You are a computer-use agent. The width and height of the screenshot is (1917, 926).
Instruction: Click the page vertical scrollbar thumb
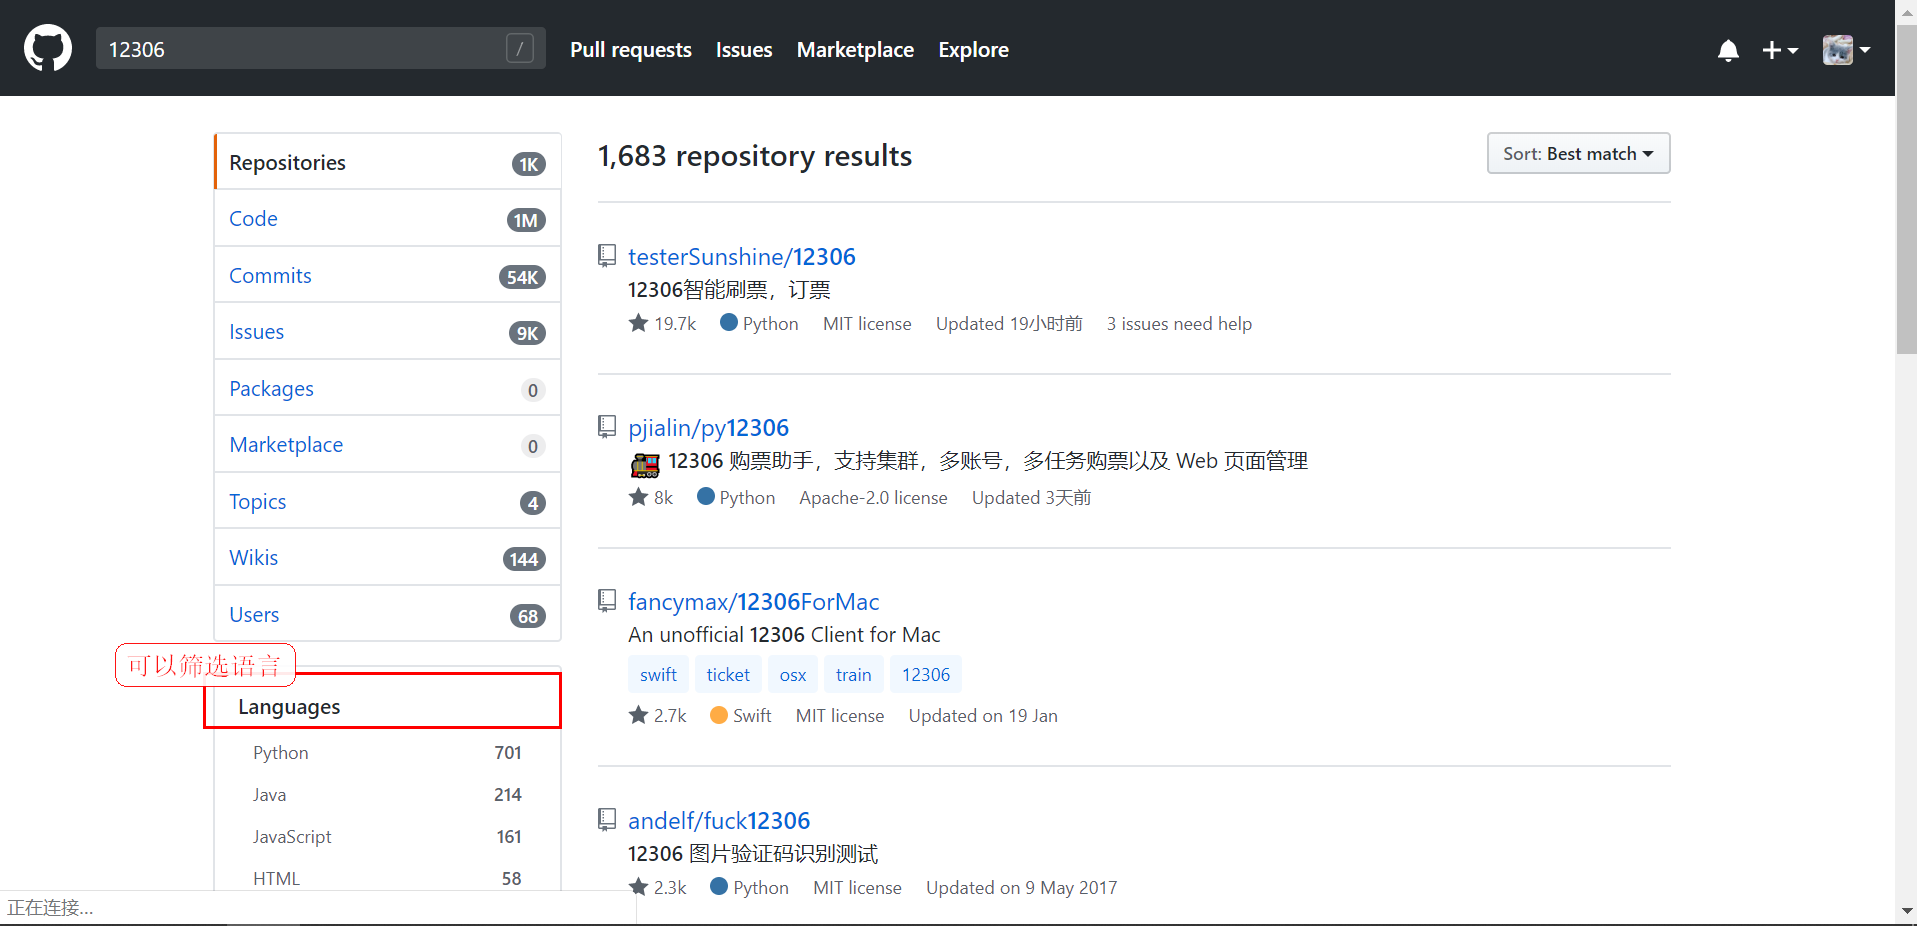click(1906, 190)
